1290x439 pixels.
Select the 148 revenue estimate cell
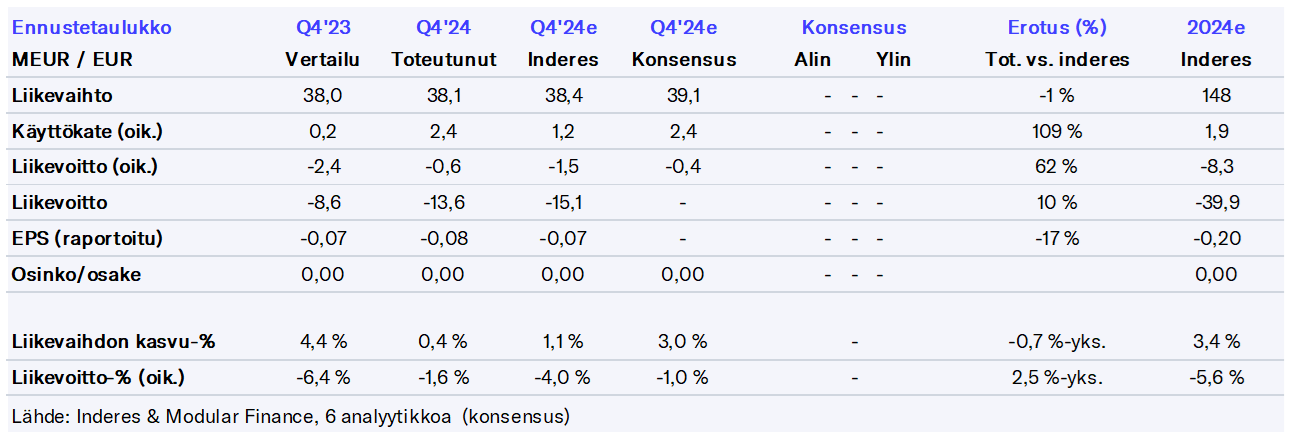pyautogui.click(x=1216, y=96)
